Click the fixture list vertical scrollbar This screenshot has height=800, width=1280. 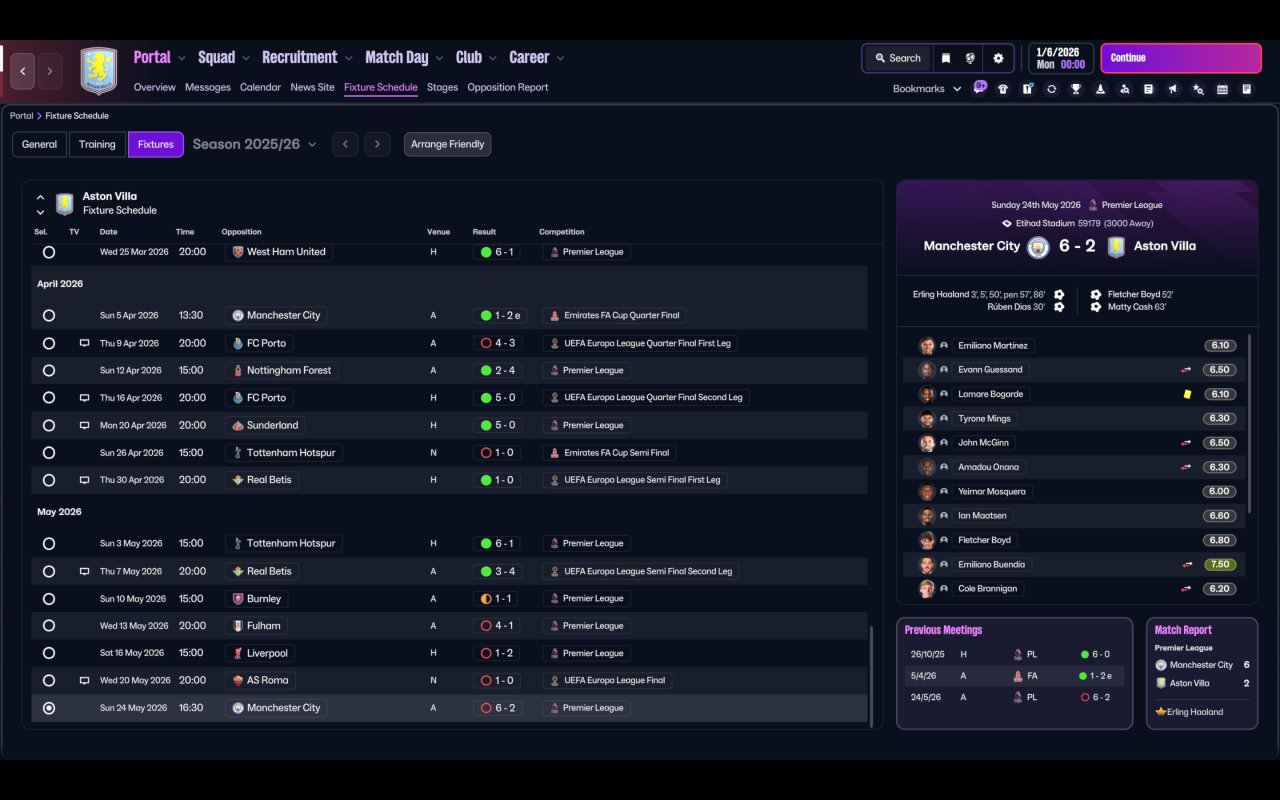point(872,675)
